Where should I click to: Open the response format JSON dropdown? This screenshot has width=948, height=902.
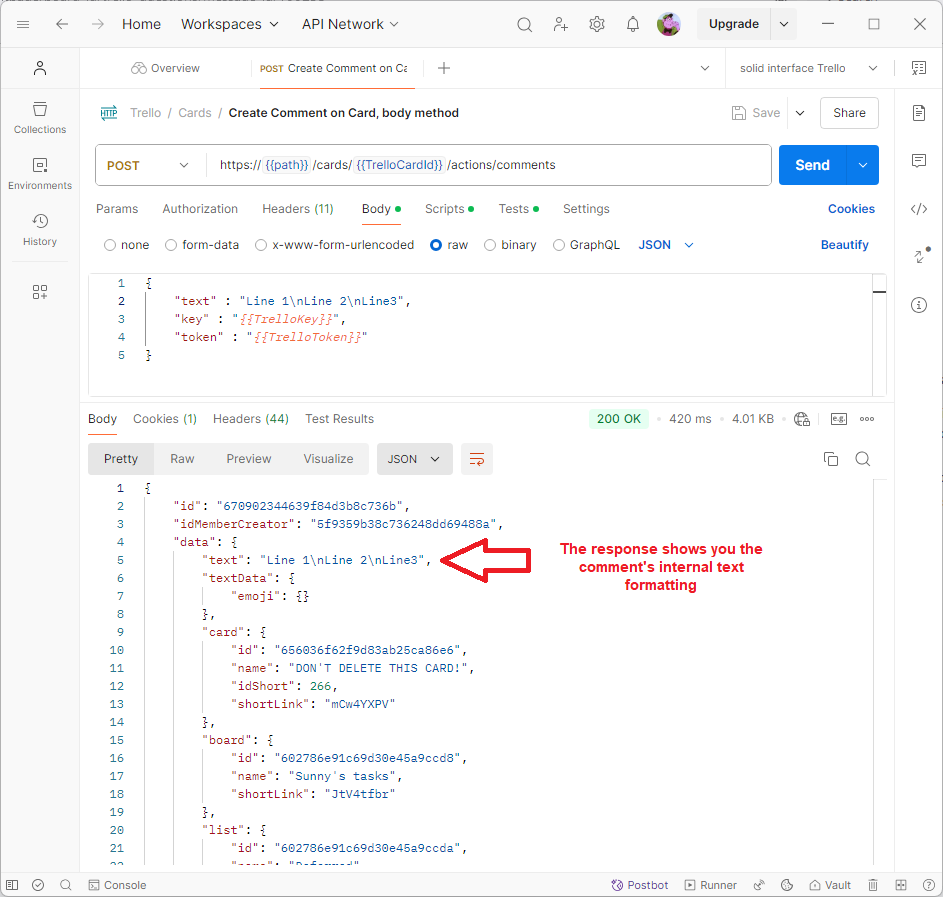pos(417,461)
